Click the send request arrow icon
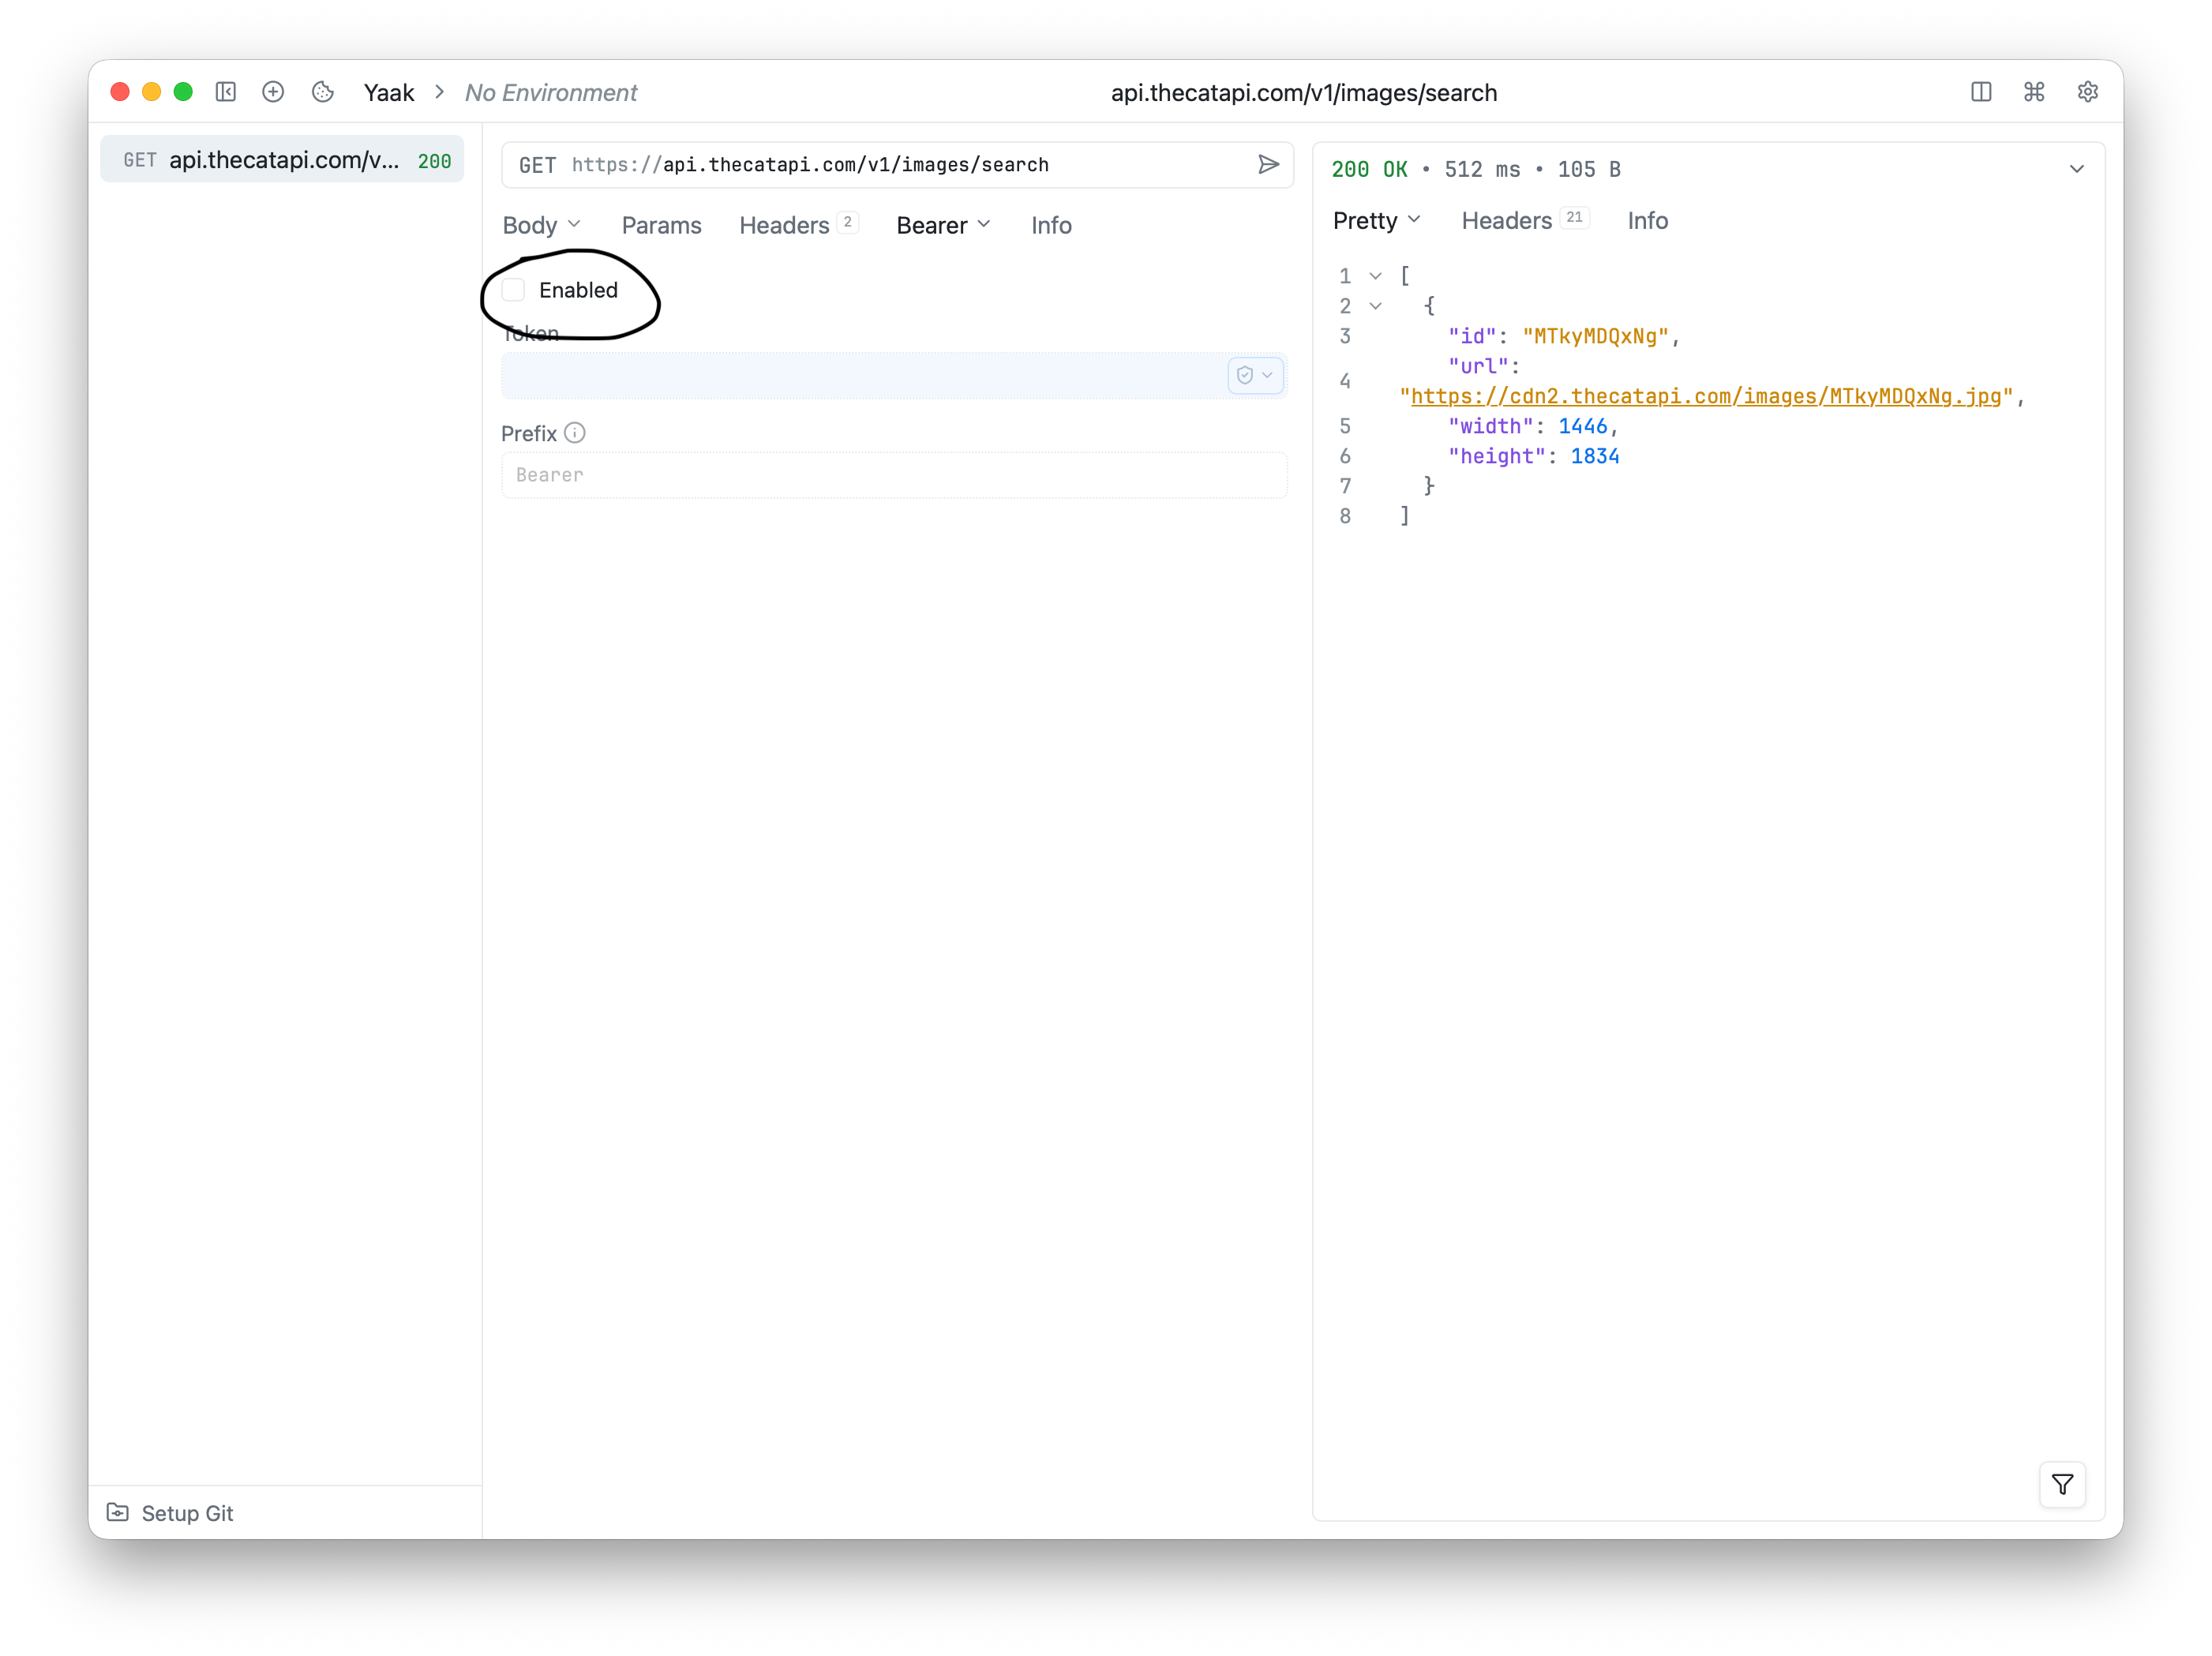 coord(1268,164)
